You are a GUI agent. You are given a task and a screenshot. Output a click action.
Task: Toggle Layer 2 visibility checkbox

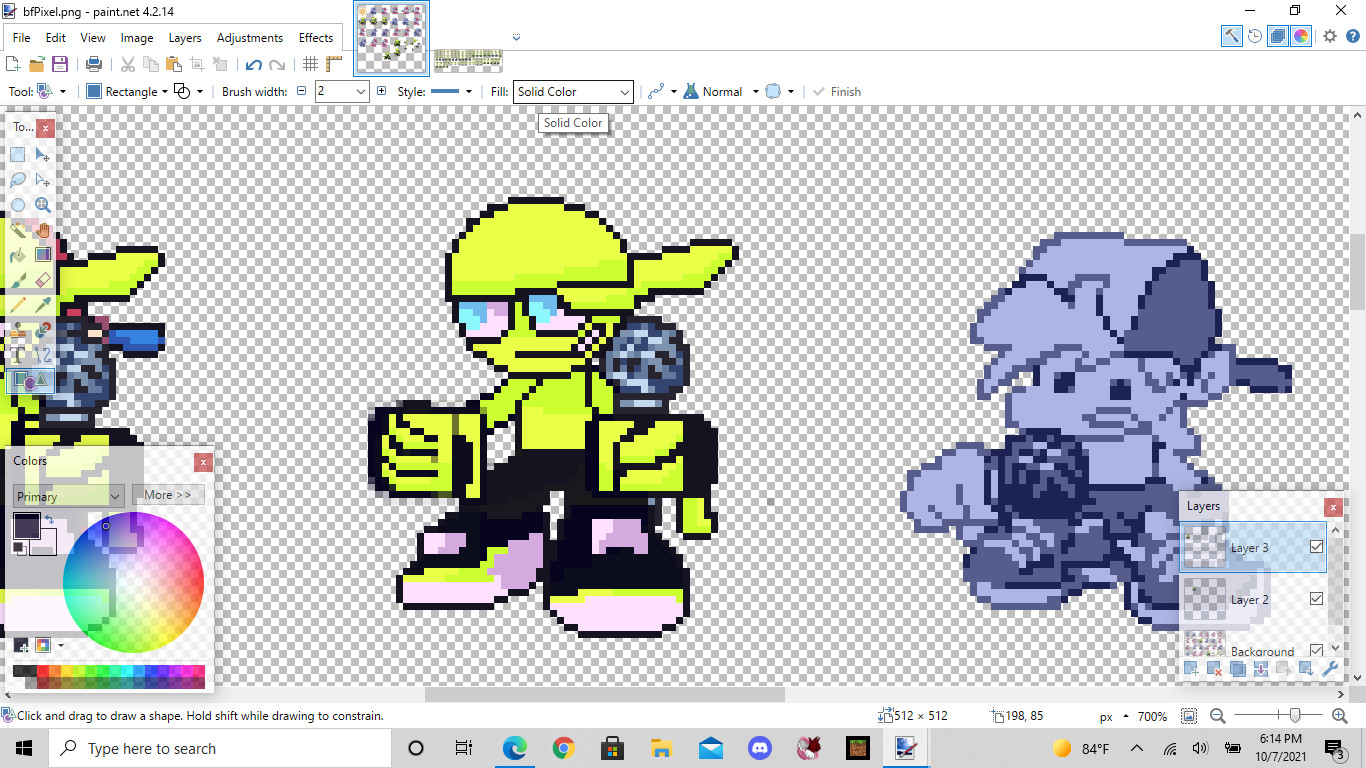[1316, 599]
